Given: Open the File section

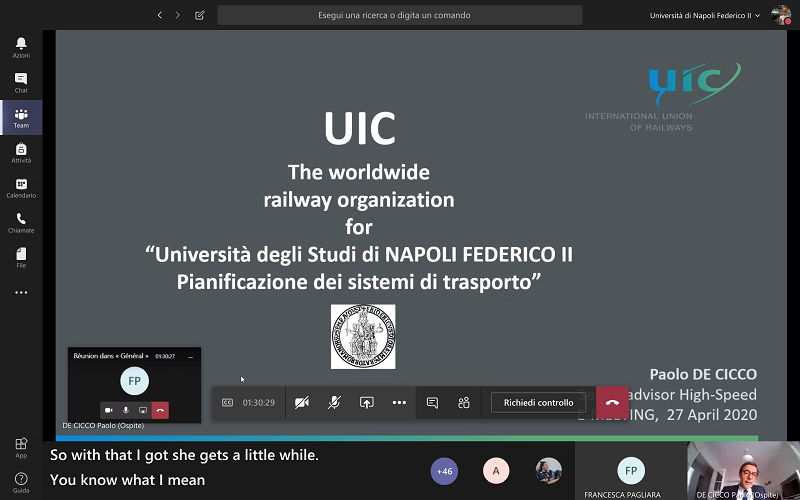Looking at the screenshot, I should [21, 258].
